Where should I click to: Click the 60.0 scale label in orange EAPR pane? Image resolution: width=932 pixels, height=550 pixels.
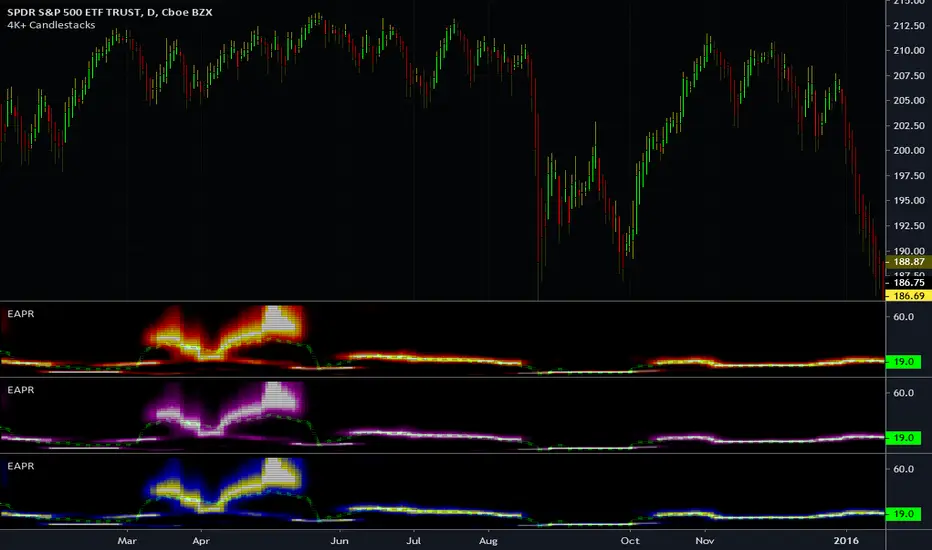pyautogui.click(x=903, y=317)
